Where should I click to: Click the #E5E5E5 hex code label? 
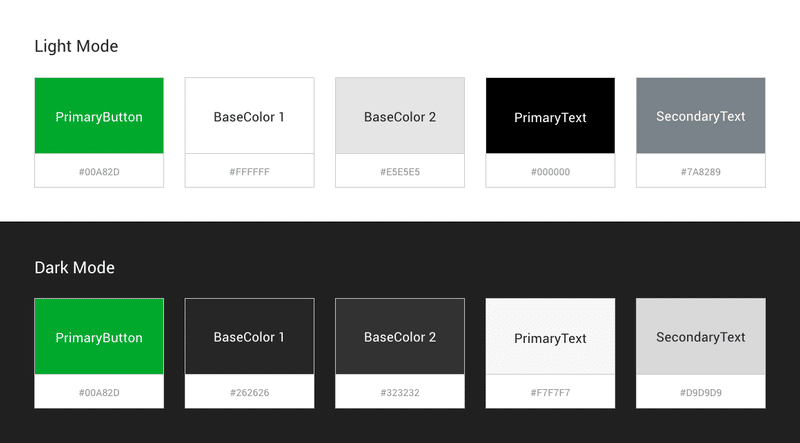pos(400,172)
